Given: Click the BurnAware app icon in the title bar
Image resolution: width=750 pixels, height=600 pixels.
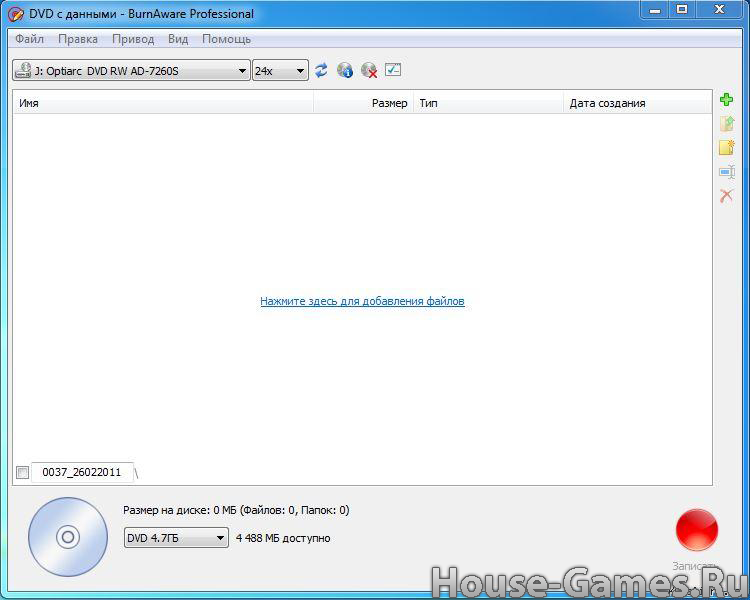Looking at the screenshot, I should click(16, 14).
